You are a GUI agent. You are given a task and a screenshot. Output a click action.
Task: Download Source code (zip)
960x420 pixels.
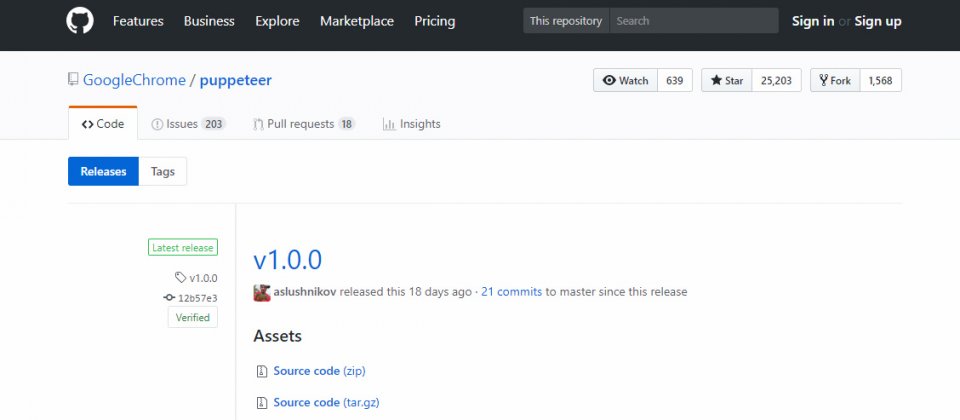click(x=320, y=371)
